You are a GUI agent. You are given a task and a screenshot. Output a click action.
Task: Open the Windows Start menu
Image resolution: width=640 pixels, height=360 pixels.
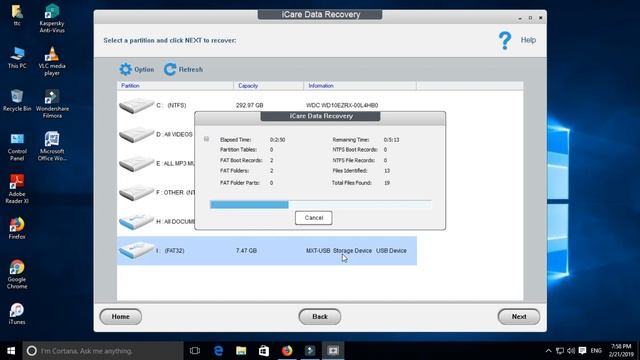(11, 351)
